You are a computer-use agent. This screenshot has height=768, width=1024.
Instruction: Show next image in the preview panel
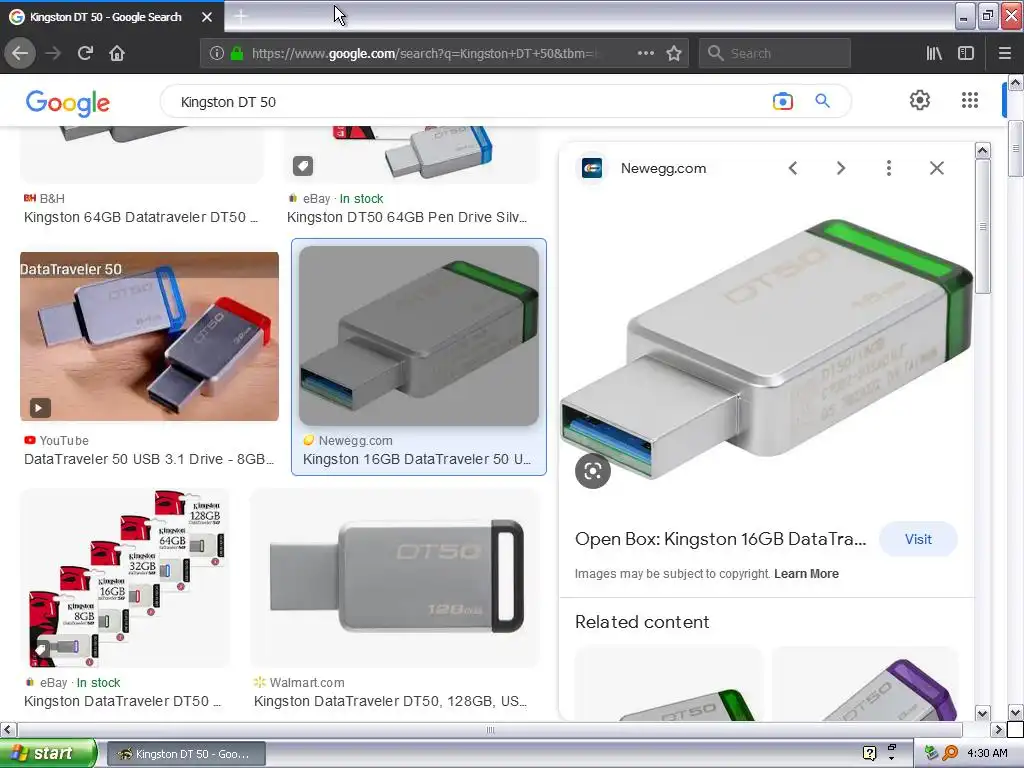840,168
